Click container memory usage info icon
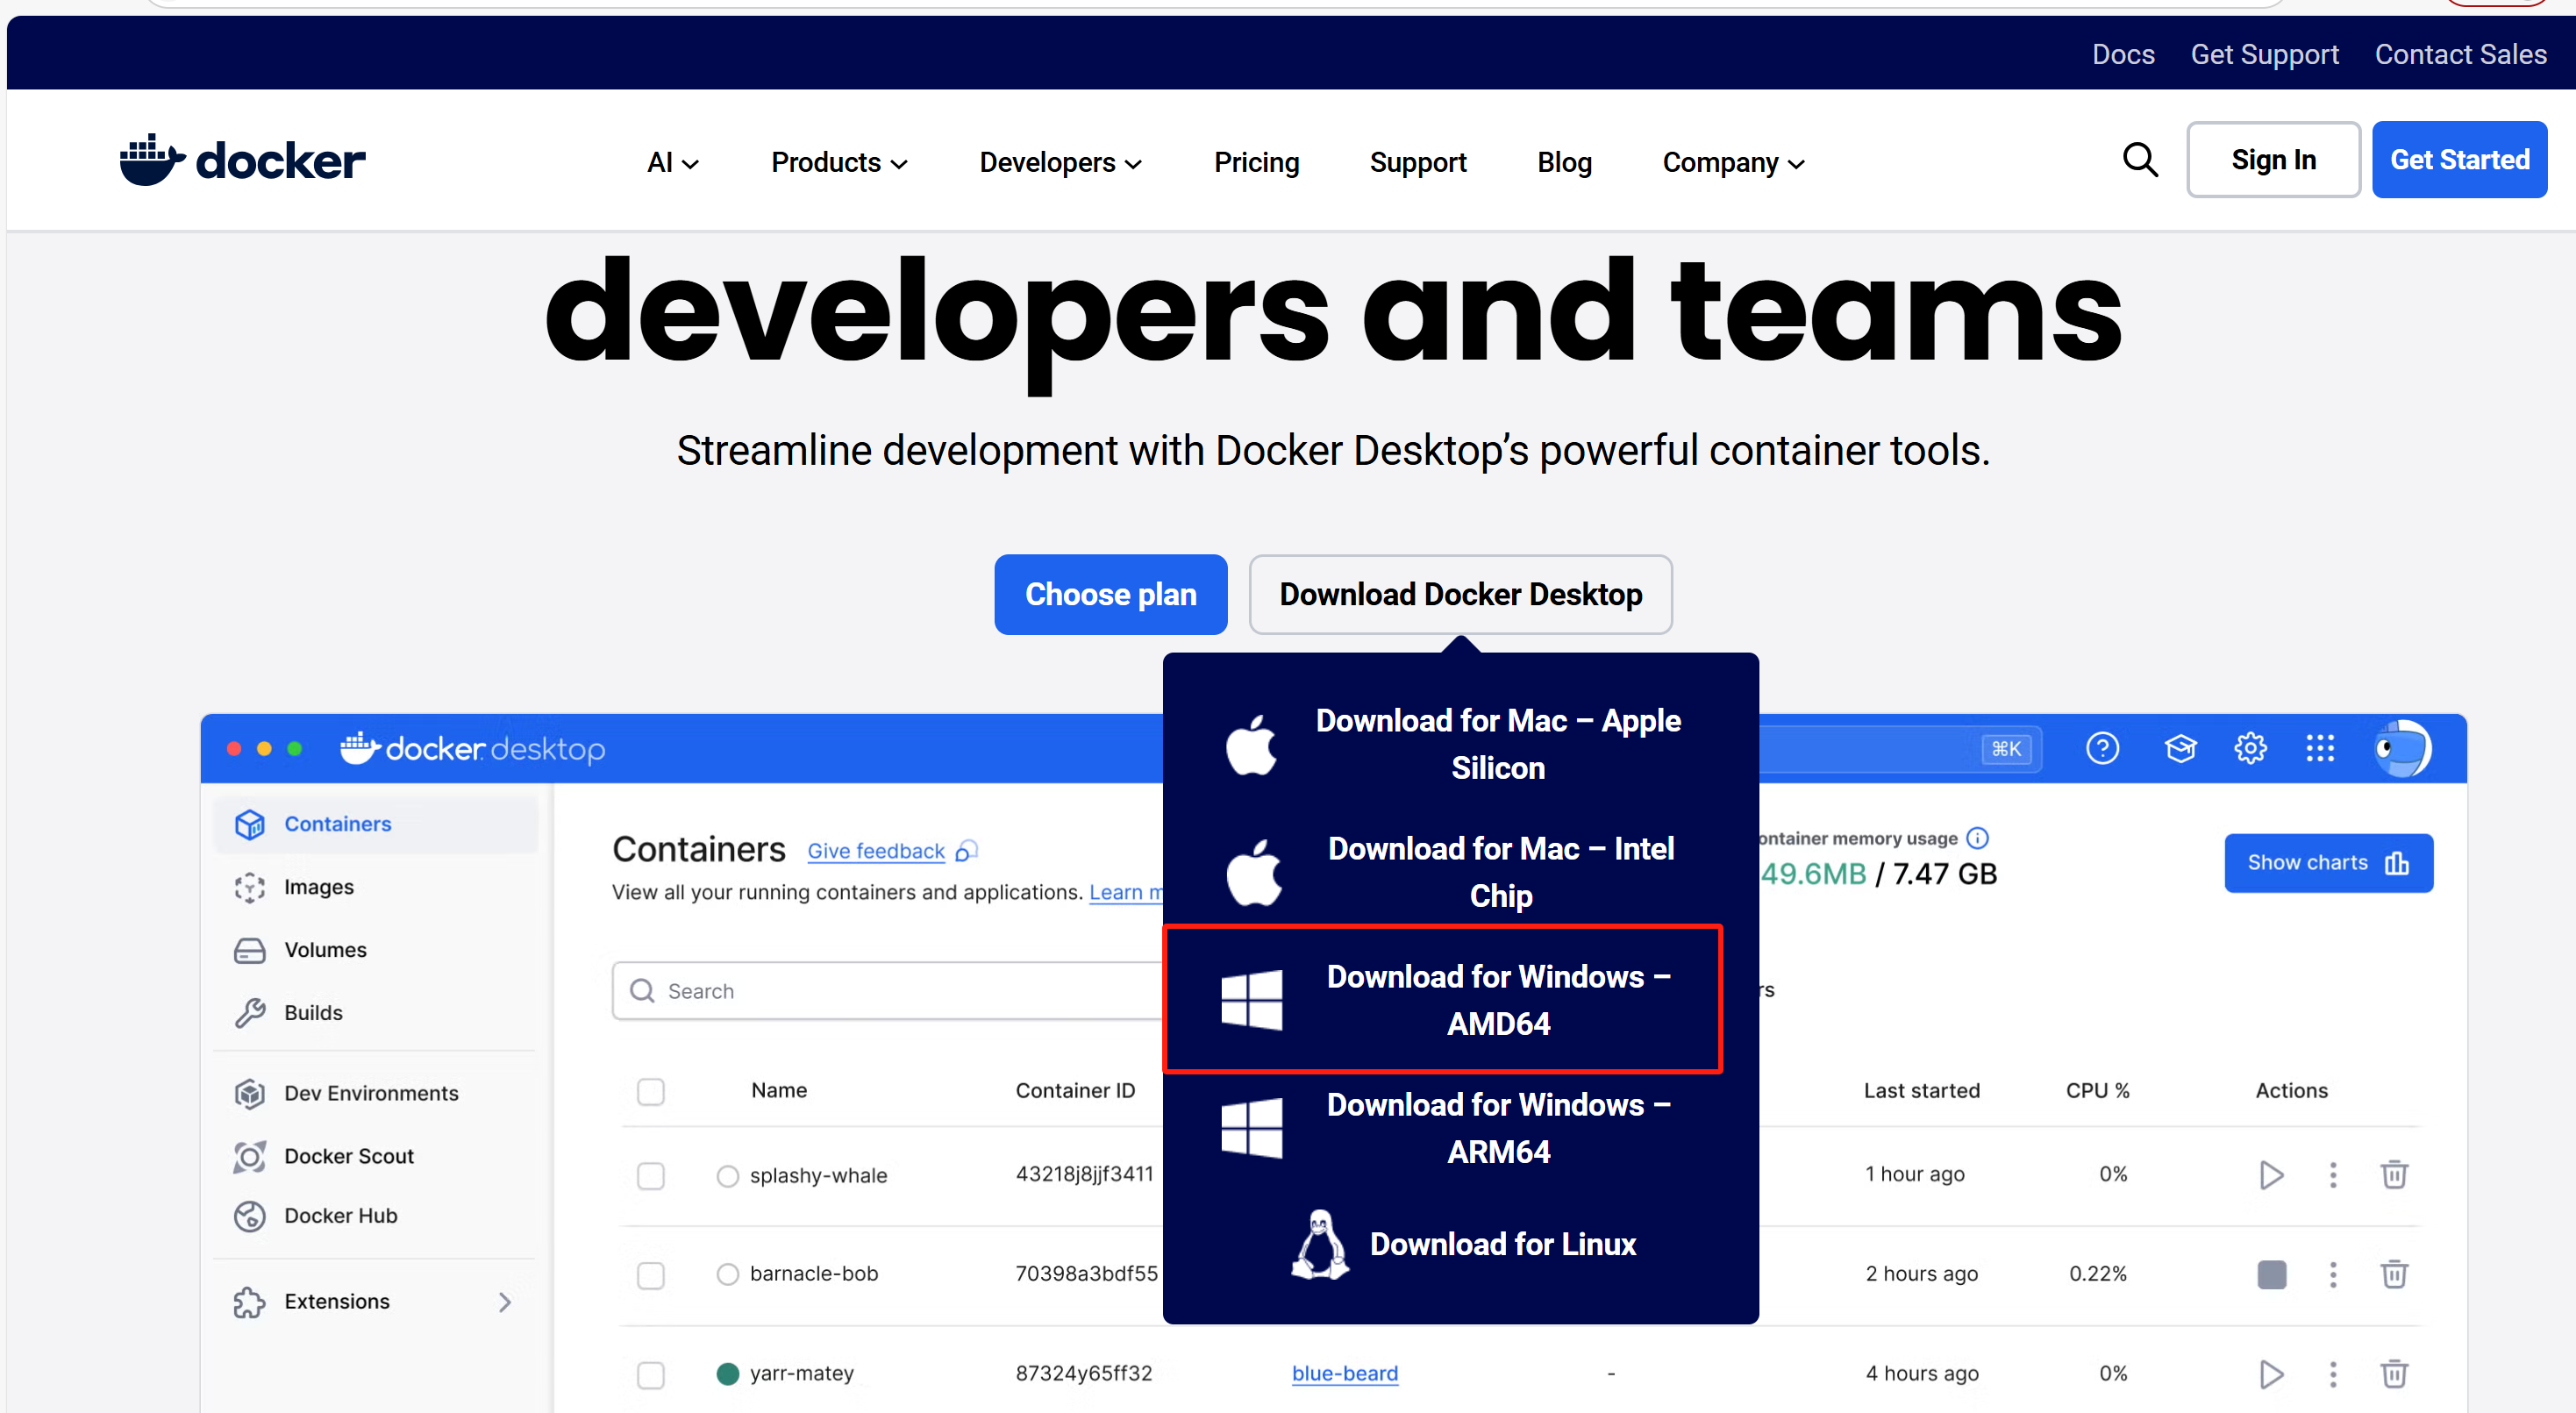The height and width of the screenshot is (1413, 2576). 1977,838
